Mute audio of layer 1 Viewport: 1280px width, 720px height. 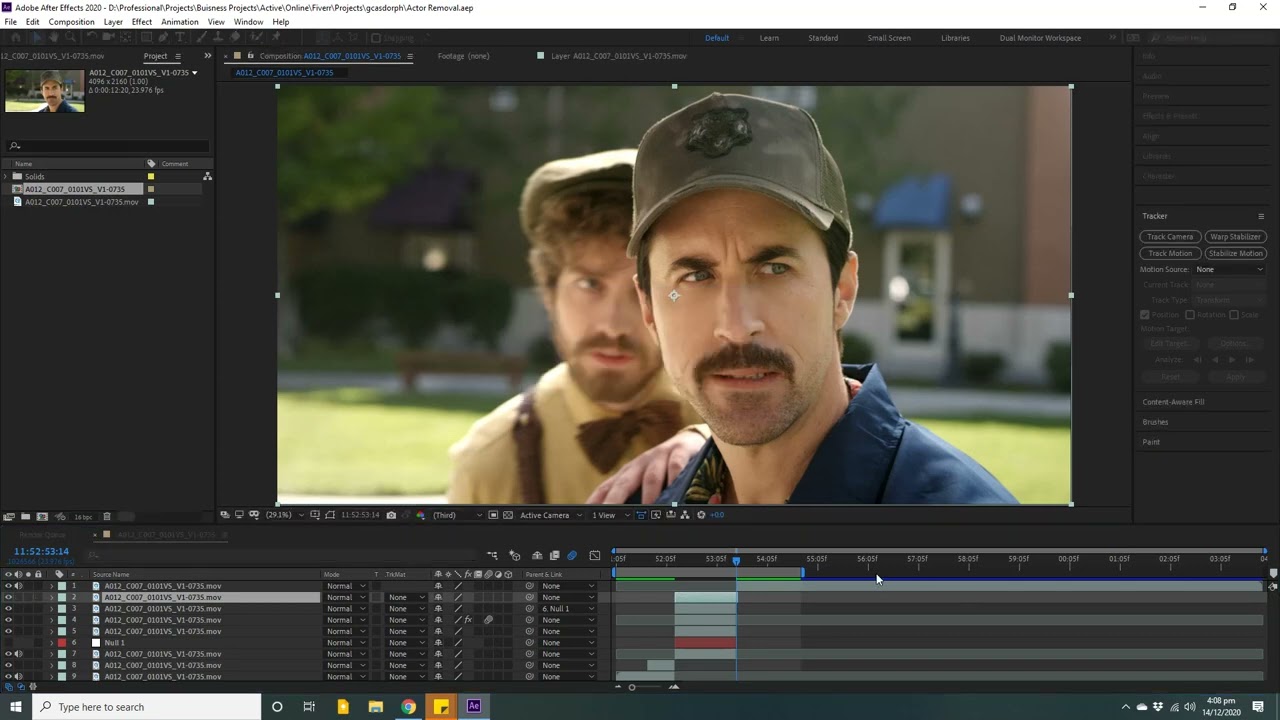coord(18,586)
